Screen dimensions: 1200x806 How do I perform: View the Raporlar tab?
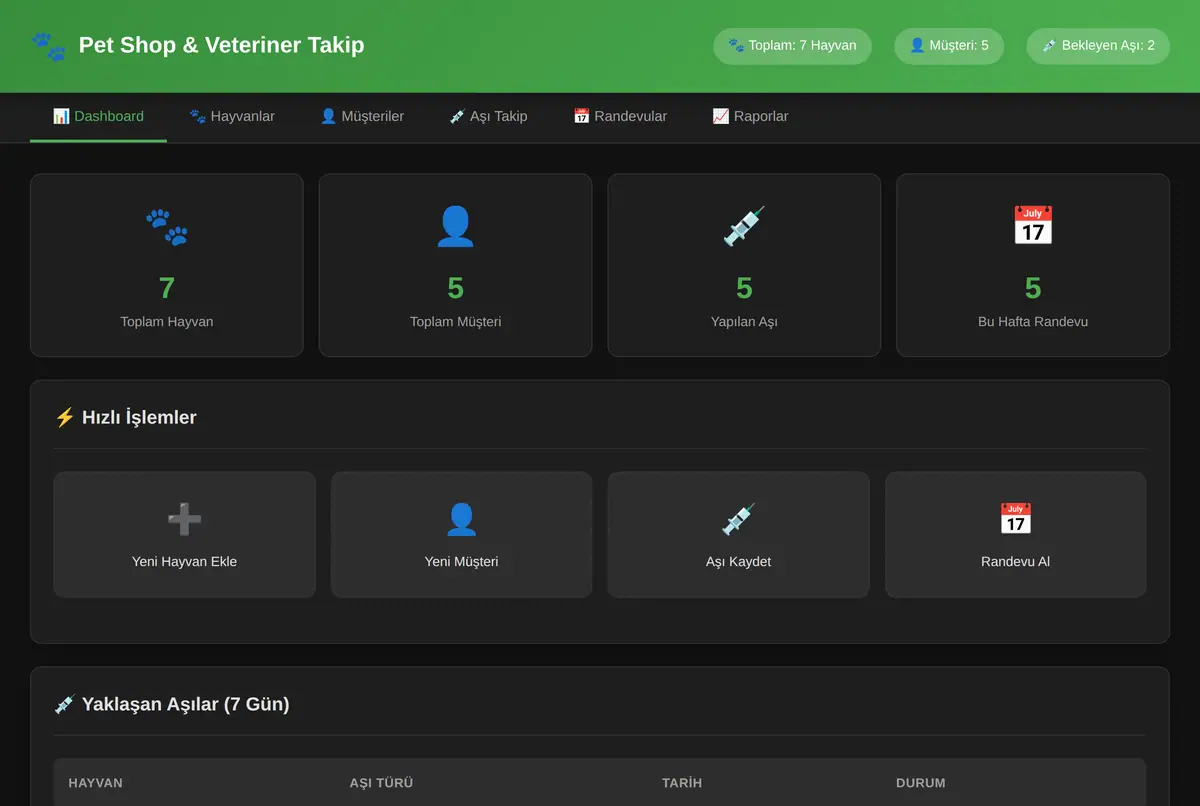tap(750, 117)
